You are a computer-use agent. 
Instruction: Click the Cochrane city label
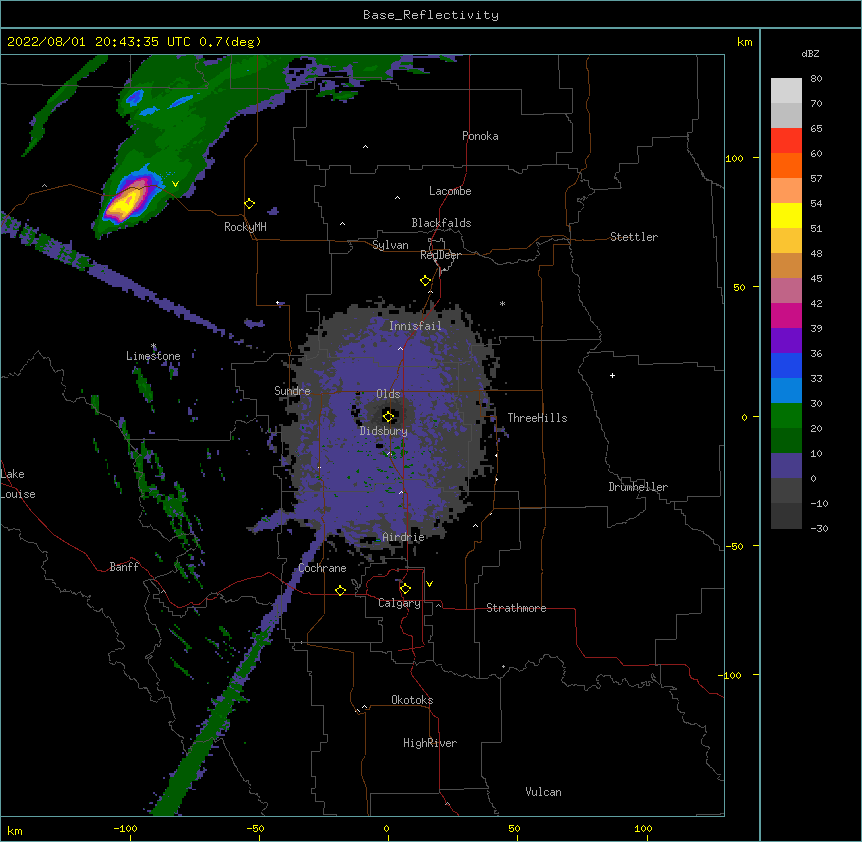[322, 568]
